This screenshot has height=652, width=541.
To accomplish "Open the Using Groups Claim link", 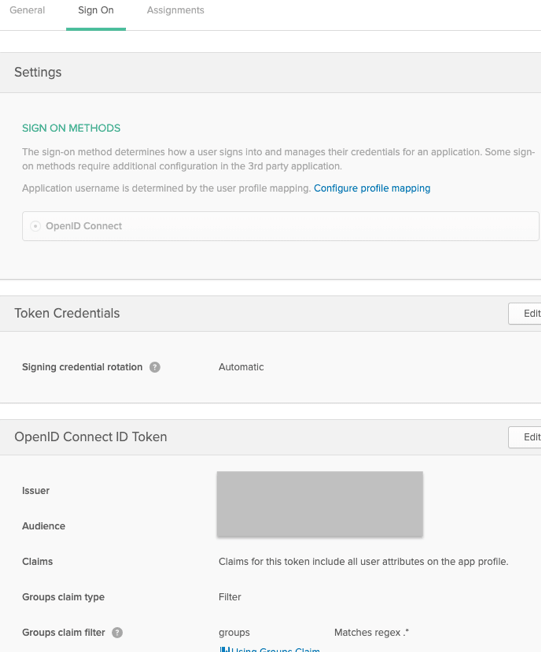I will tap(270, 649).
